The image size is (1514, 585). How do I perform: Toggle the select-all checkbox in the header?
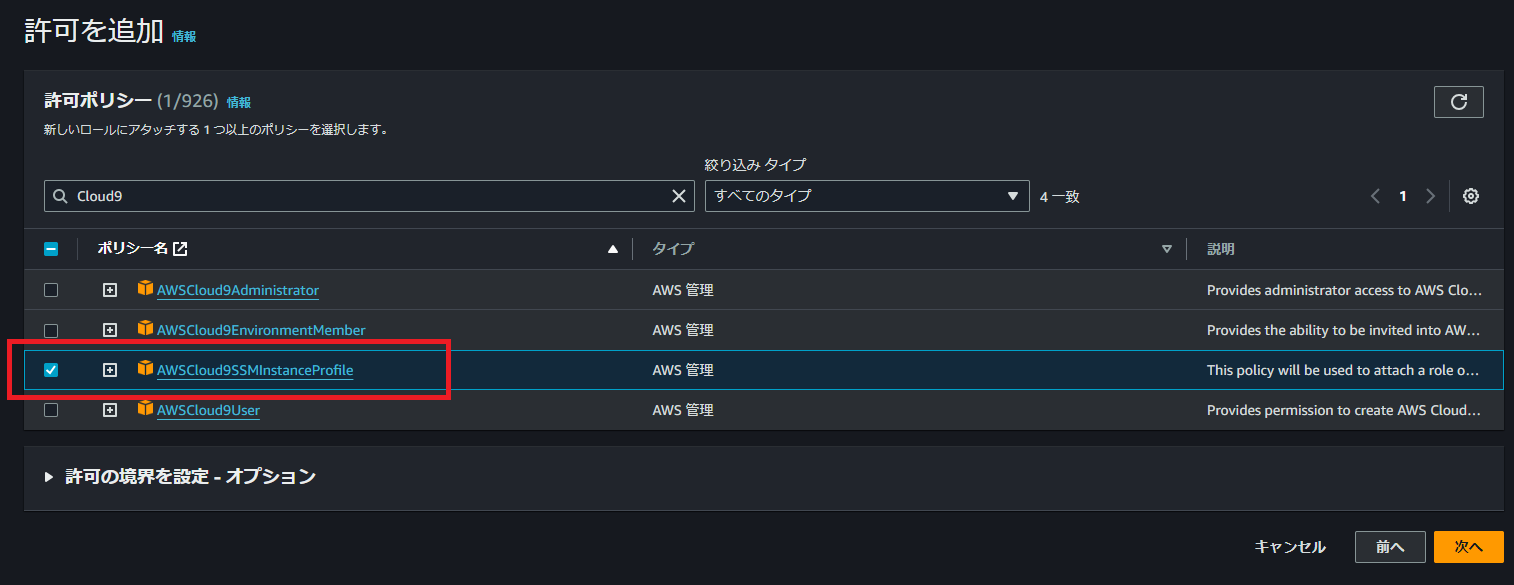51,248
